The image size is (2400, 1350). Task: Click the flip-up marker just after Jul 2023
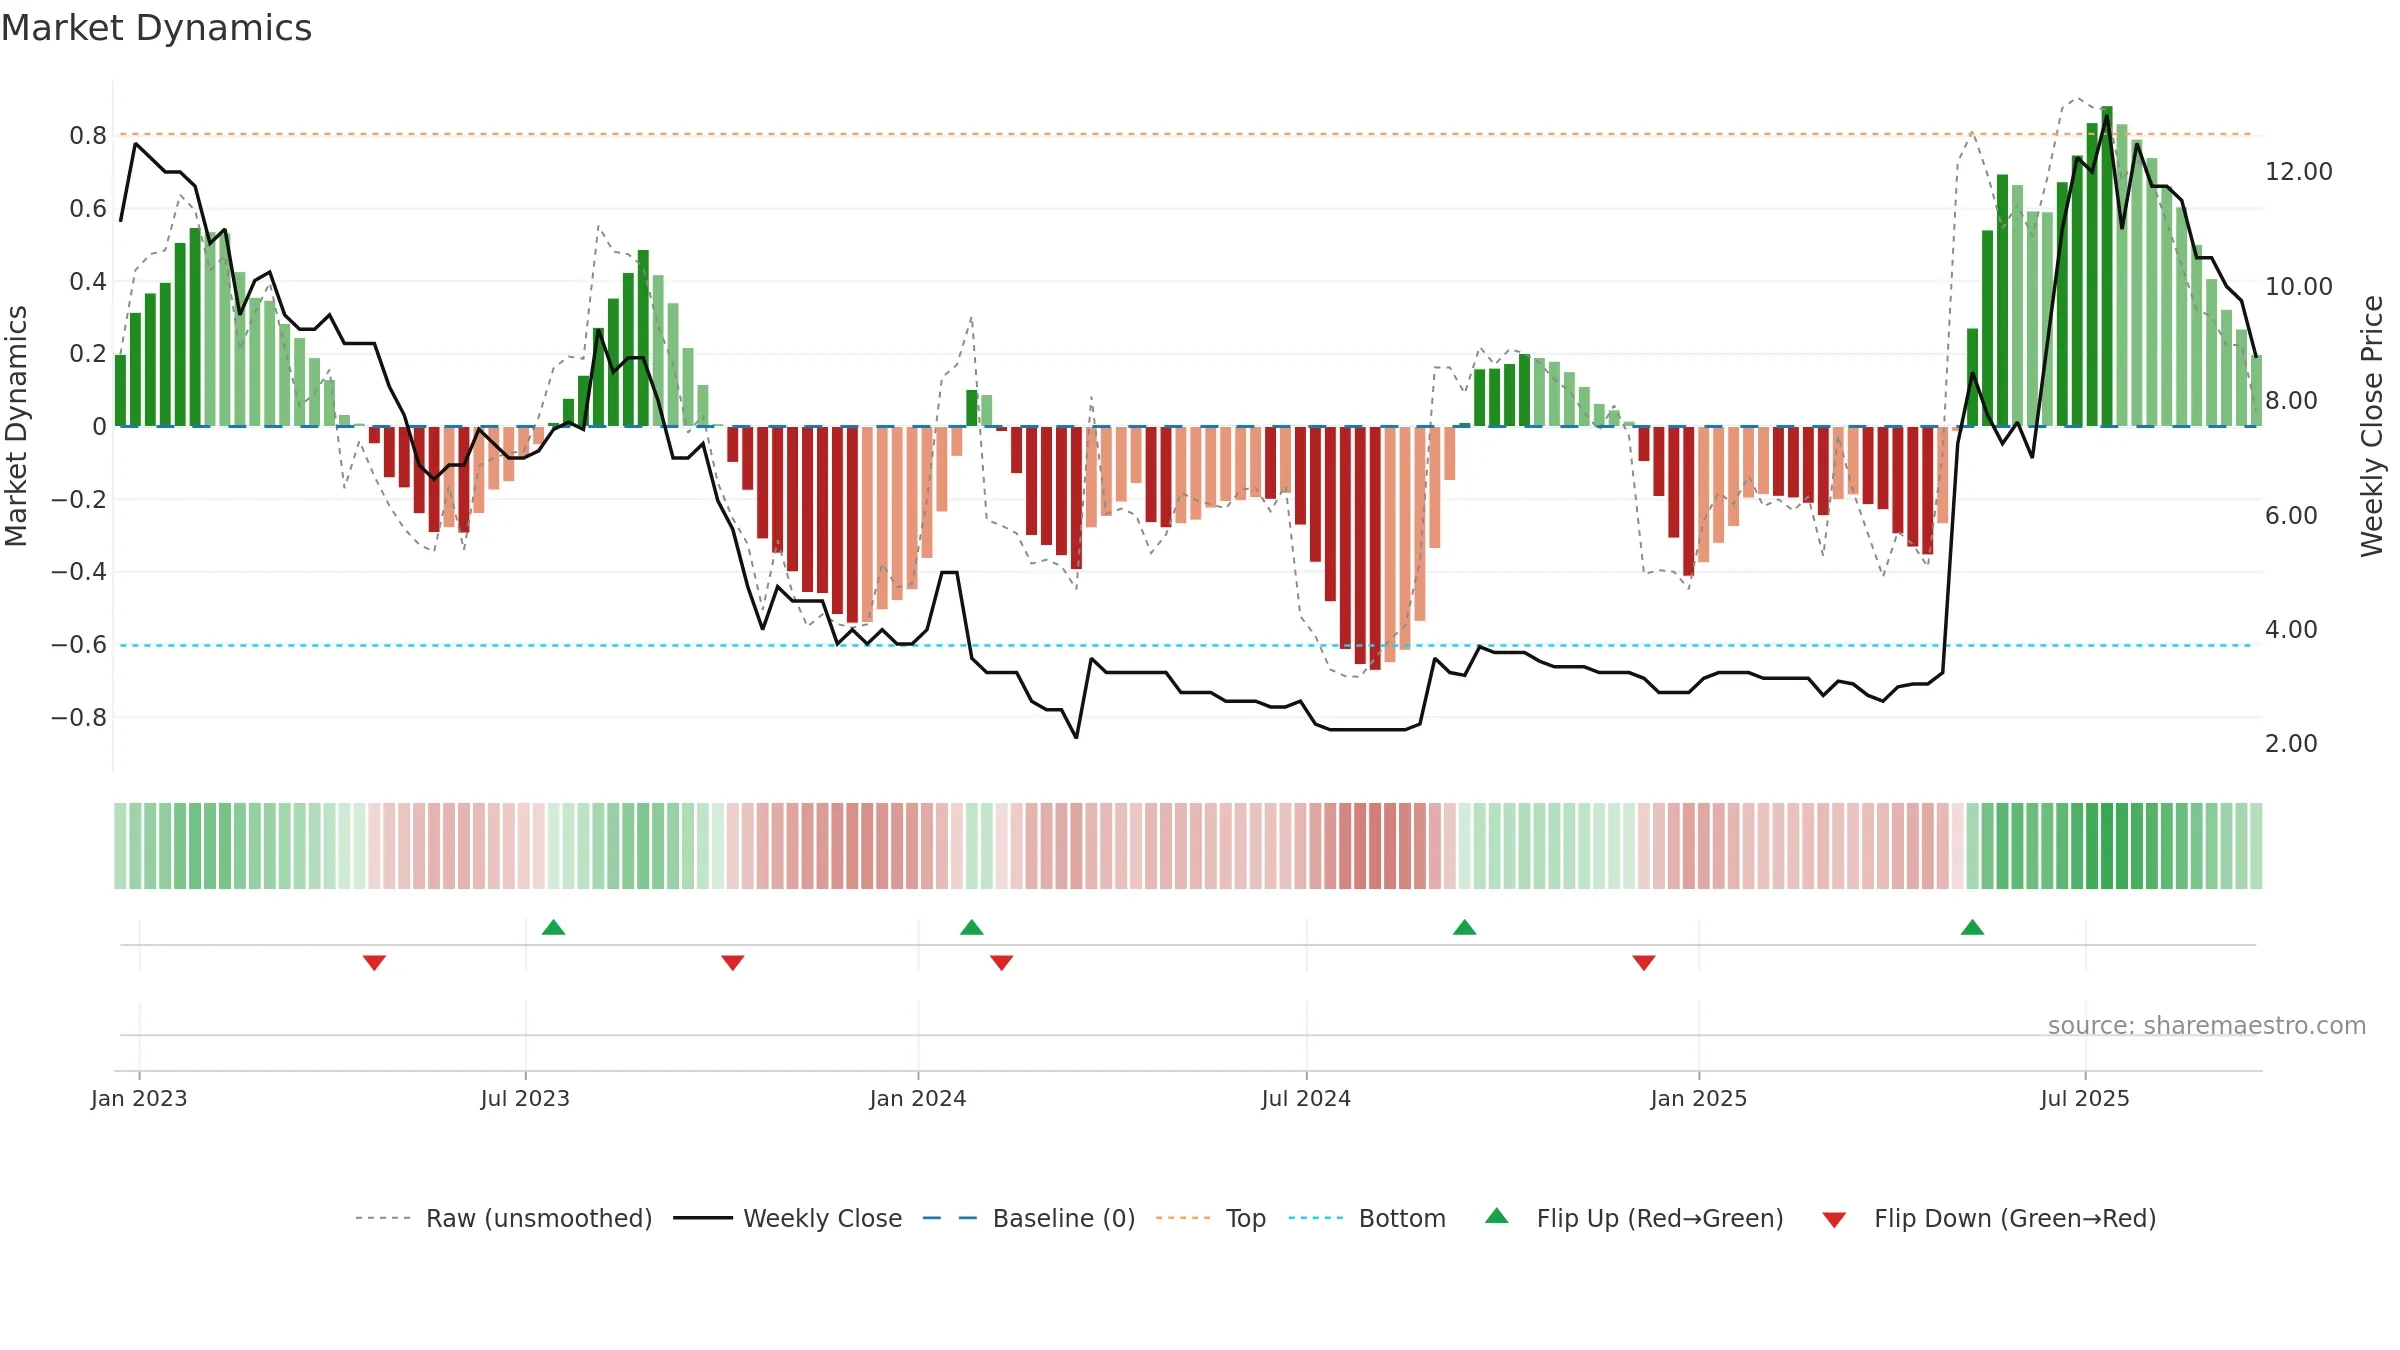(553, 927)
